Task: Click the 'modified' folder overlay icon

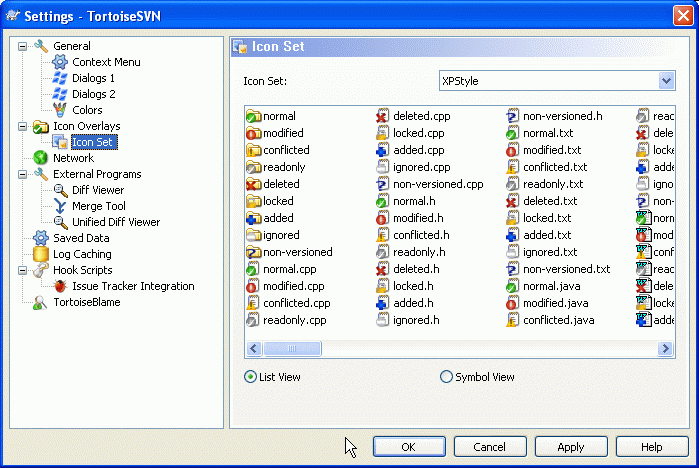Action: coord(253,133)
